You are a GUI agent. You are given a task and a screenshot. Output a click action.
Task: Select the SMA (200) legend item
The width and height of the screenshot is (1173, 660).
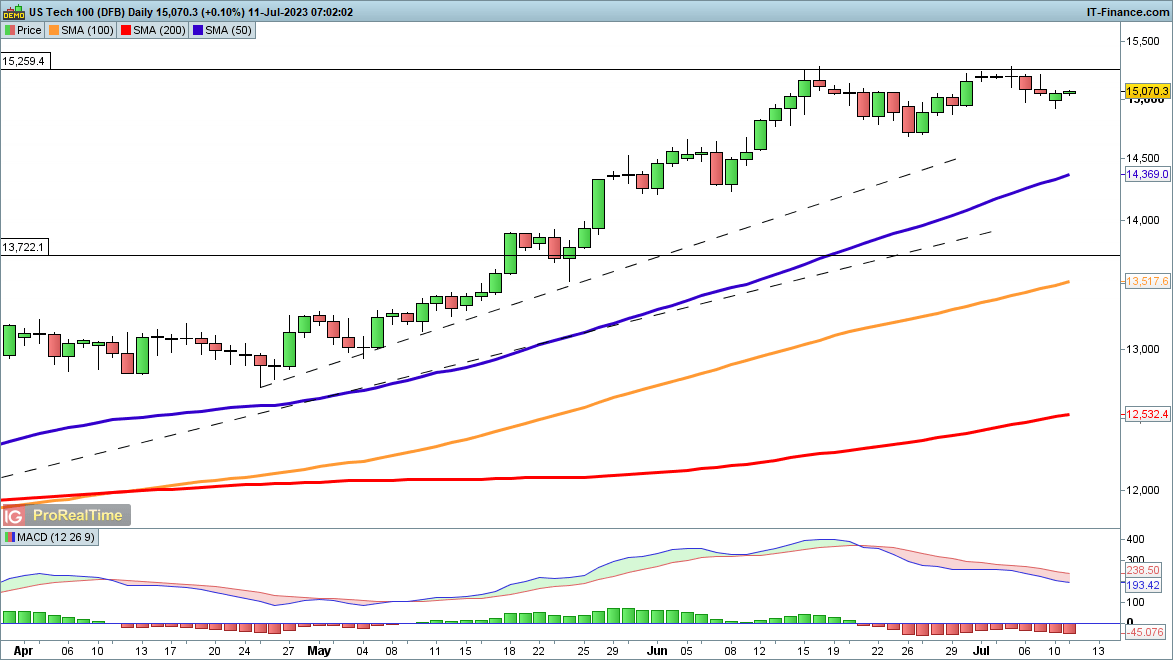(153, 31)
